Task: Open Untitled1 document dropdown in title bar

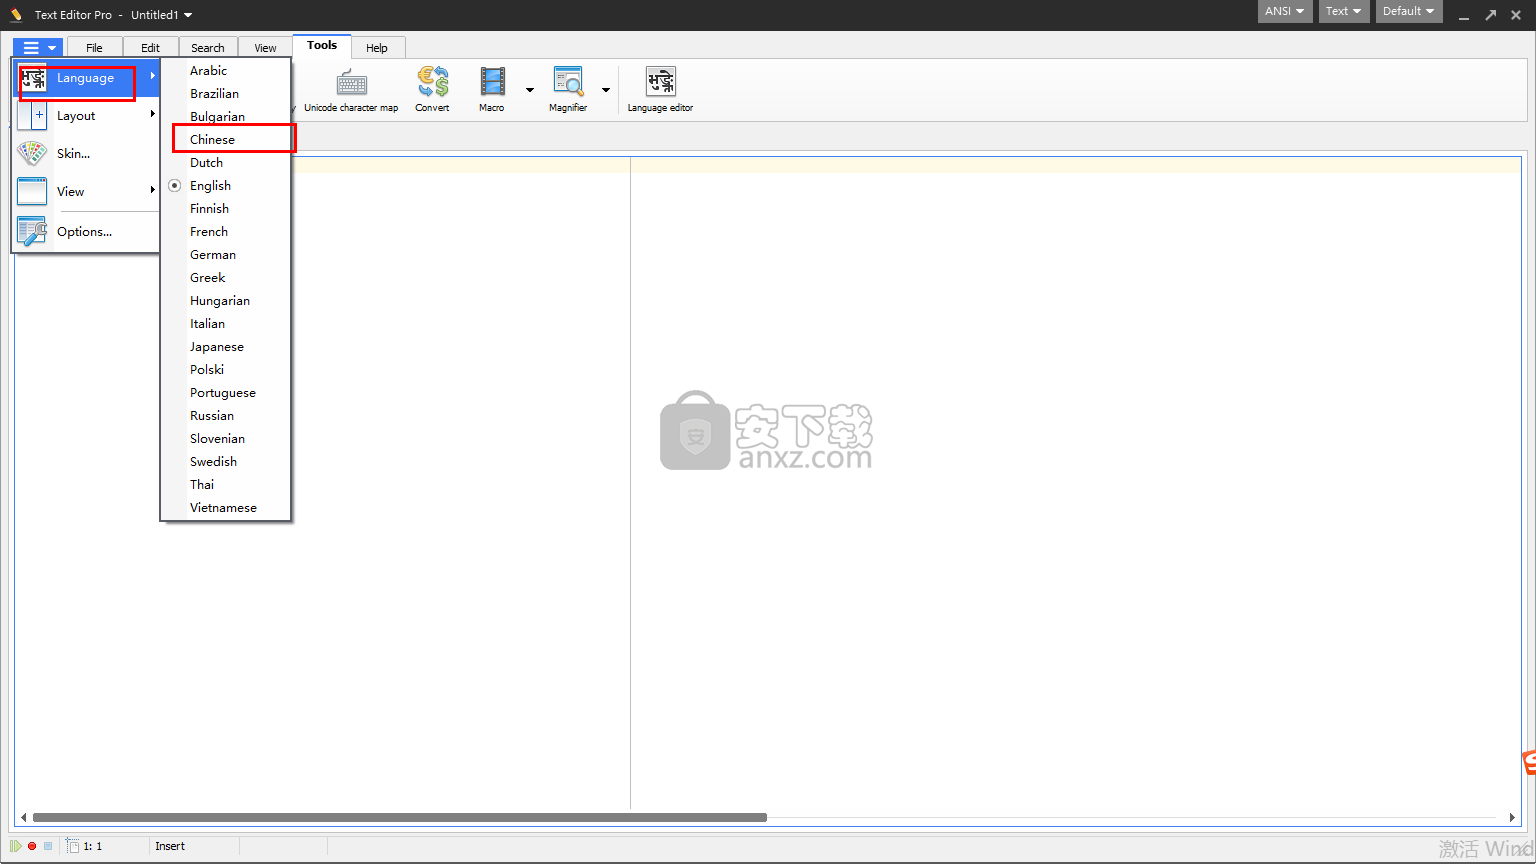Action: point(161,15)
